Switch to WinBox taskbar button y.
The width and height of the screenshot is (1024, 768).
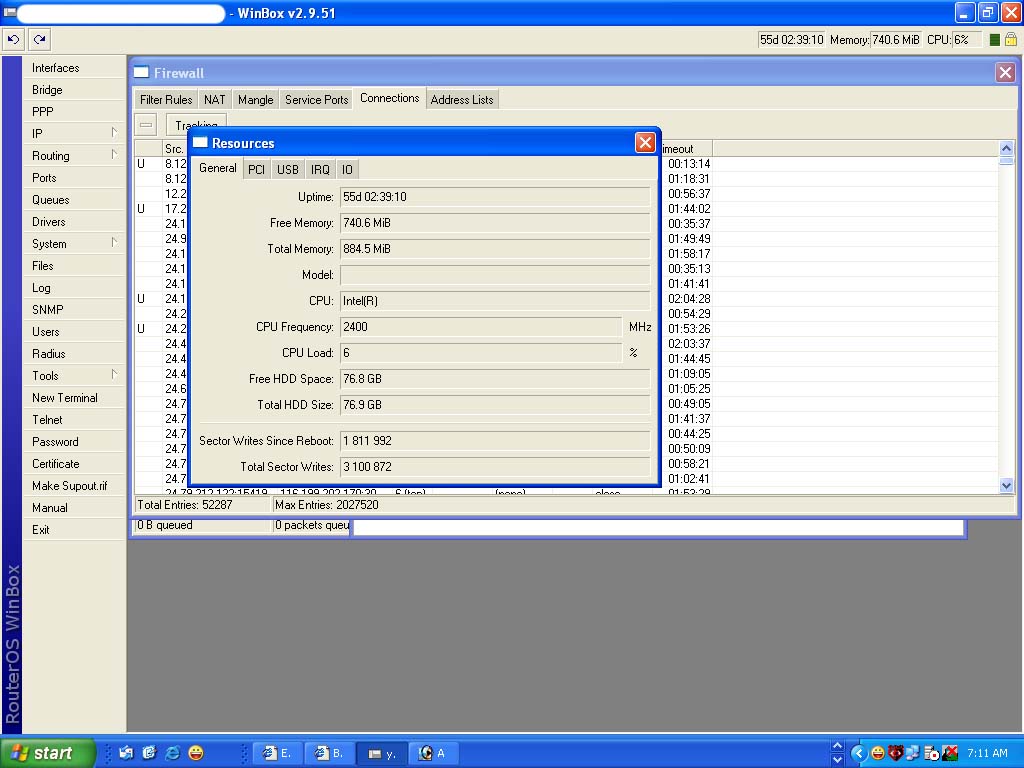[382, 753]
